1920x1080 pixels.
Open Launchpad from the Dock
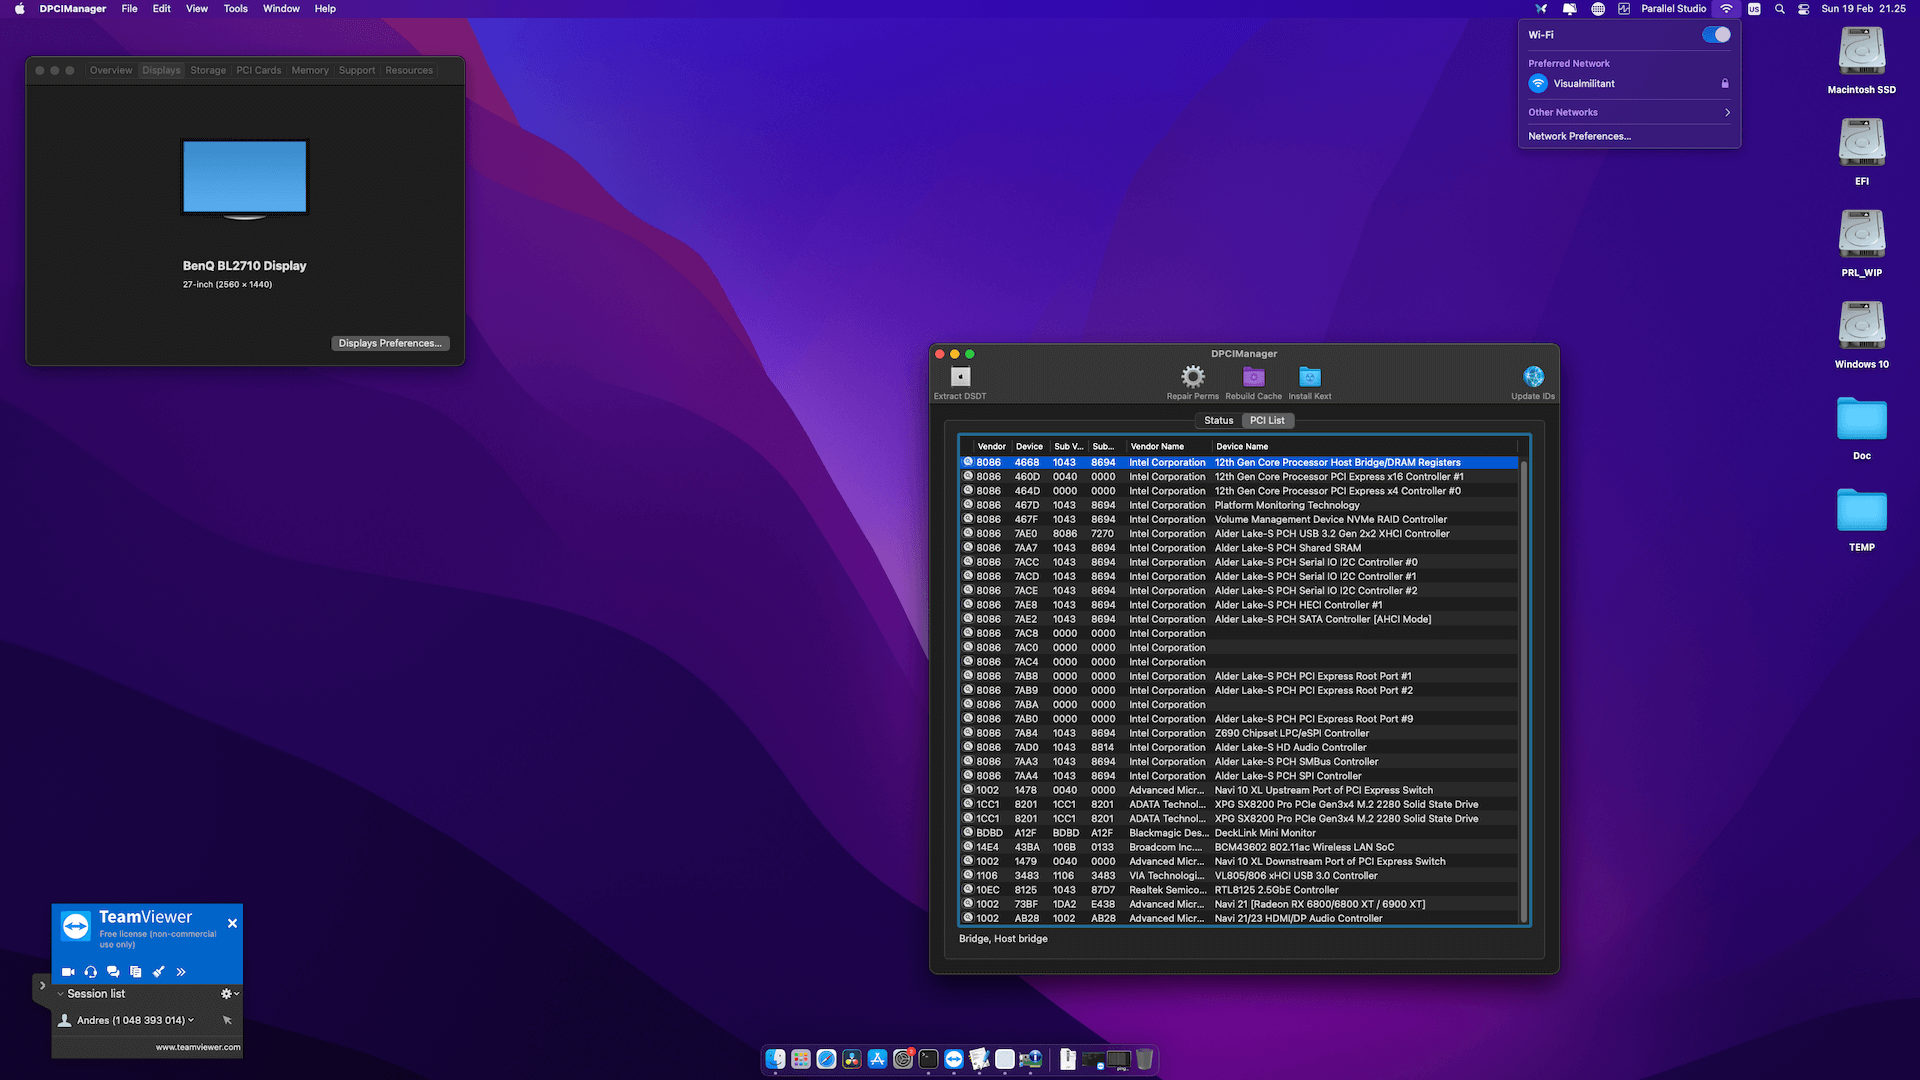tap(801, 1059)
